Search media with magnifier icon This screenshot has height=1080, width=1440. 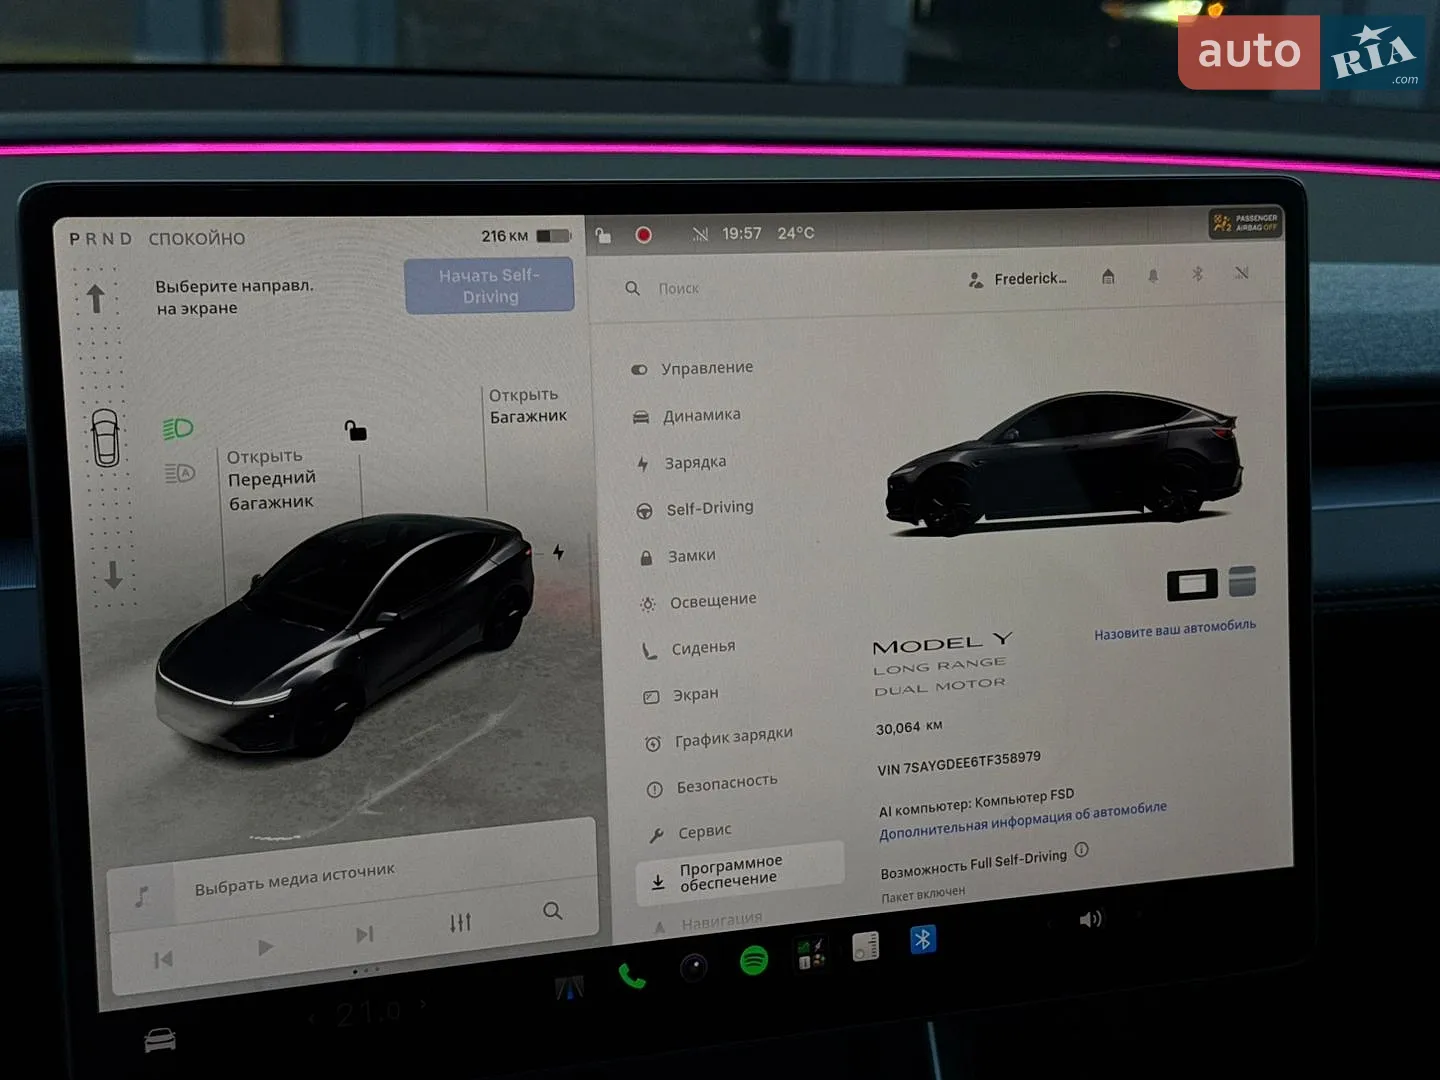(552, 911)
